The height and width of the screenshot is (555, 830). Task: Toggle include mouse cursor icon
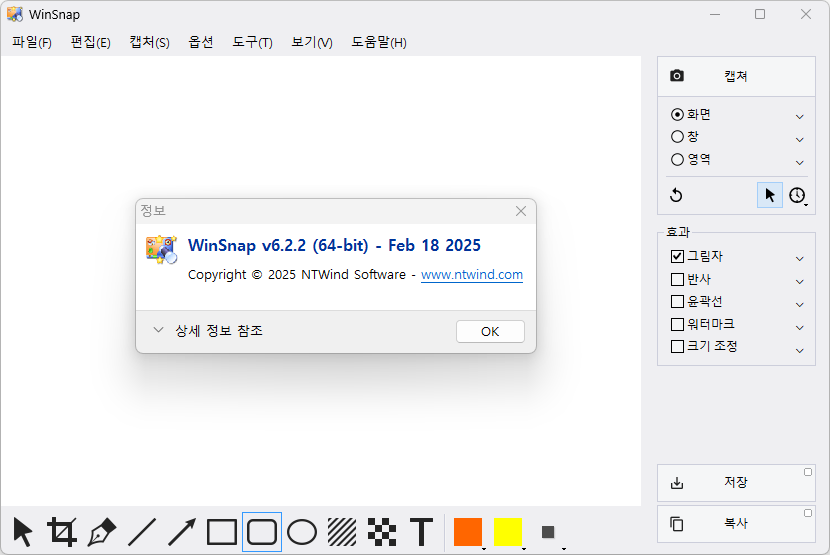click(x=770, y=195)
